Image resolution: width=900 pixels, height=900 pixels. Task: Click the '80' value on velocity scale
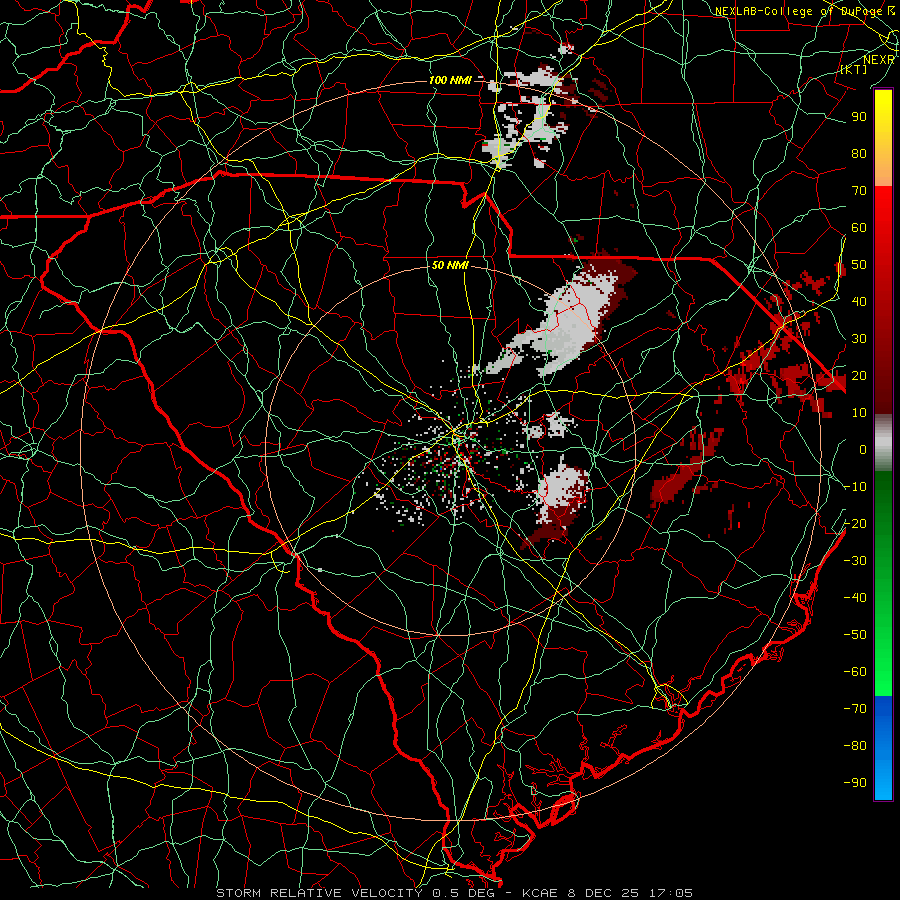(859, 154)
